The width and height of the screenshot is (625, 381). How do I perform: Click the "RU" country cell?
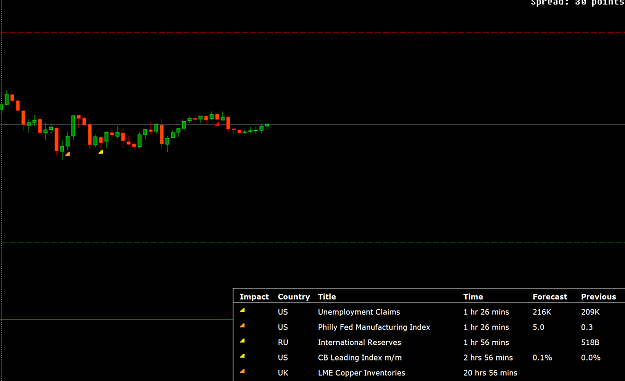[x=283, y=342]
